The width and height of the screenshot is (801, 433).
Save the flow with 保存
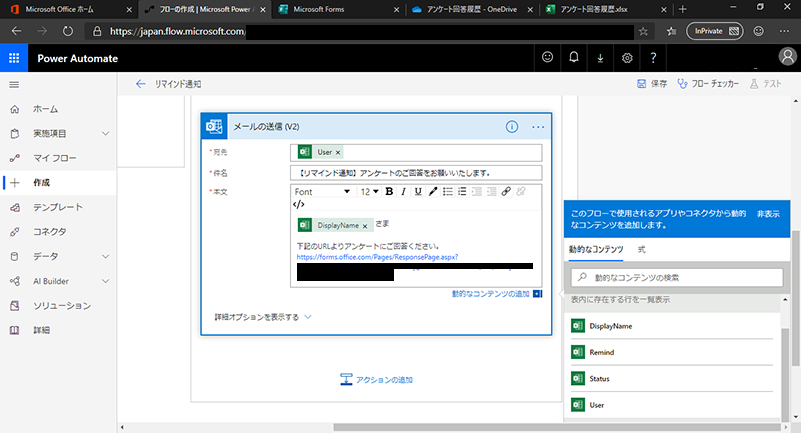pyautogui.click(x=652, y=84)
